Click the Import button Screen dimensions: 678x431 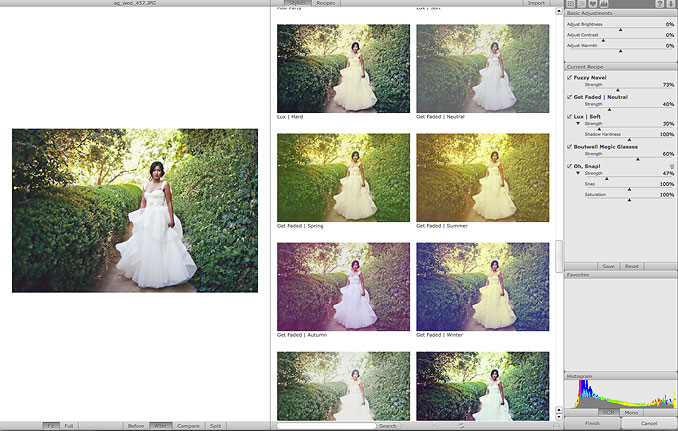tap(536, 3)
